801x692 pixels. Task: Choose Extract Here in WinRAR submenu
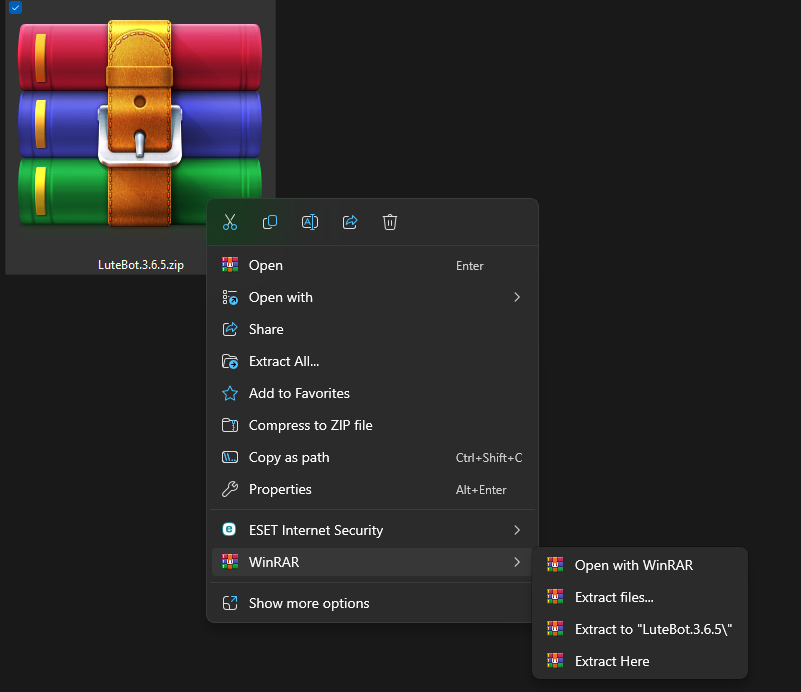coord(640,661)
